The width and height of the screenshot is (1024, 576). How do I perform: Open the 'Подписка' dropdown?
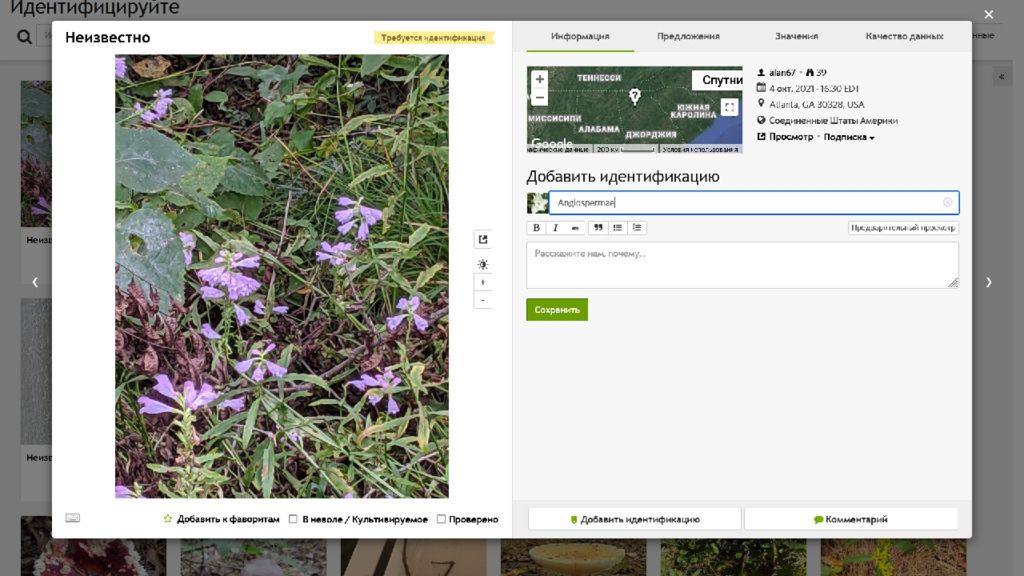[x=849, y=137]
